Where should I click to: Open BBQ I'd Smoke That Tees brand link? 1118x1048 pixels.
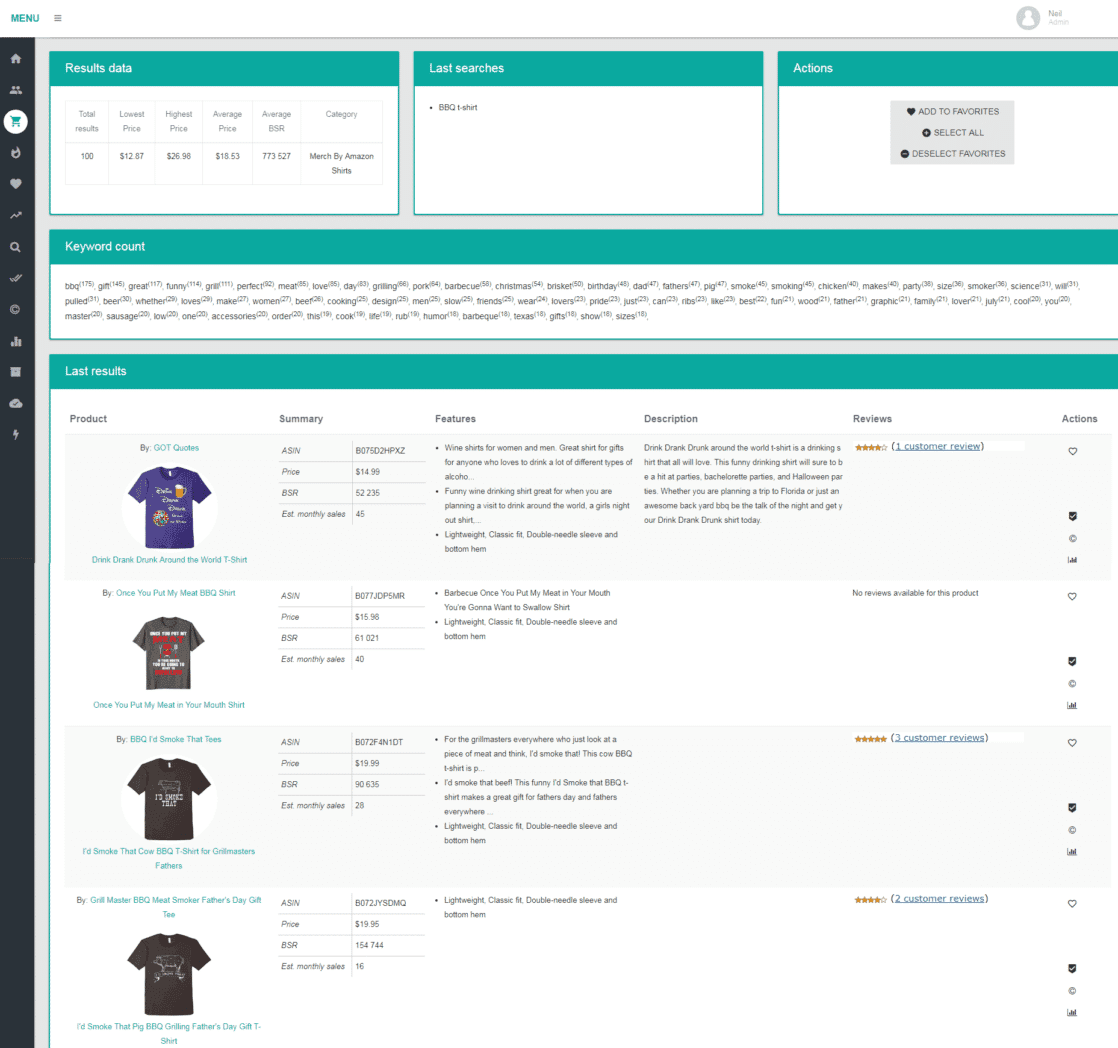(x=175, y=739)
